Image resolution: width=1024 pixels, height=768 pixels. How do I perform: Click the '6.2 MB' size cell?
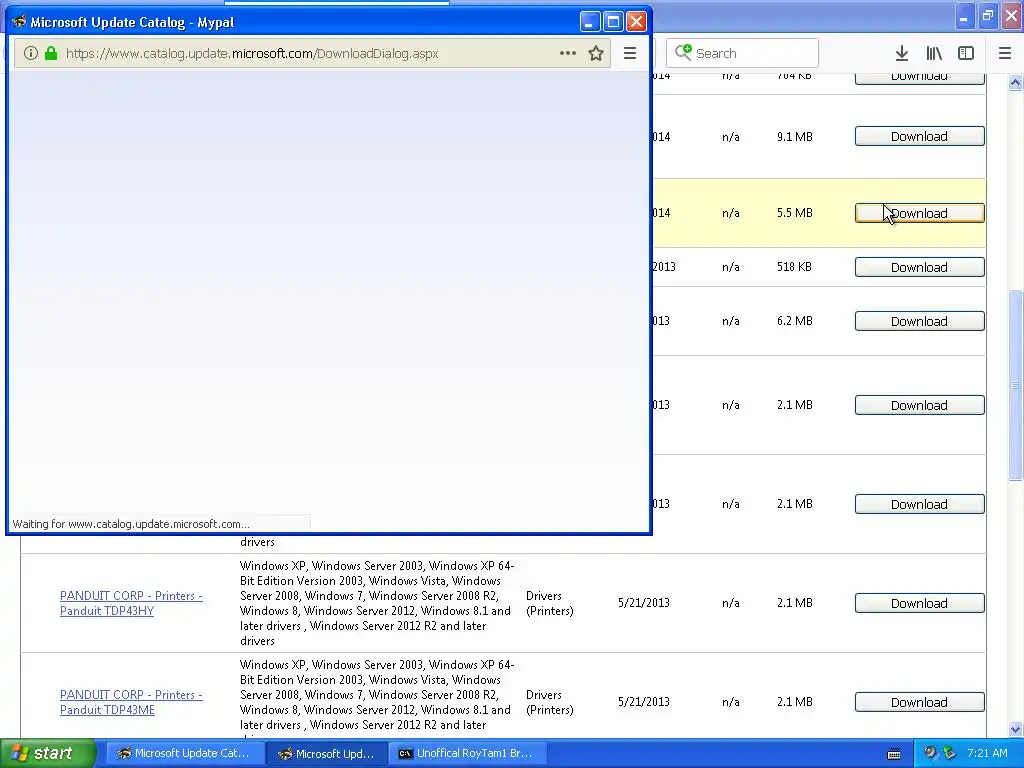(x=795, y=321)
